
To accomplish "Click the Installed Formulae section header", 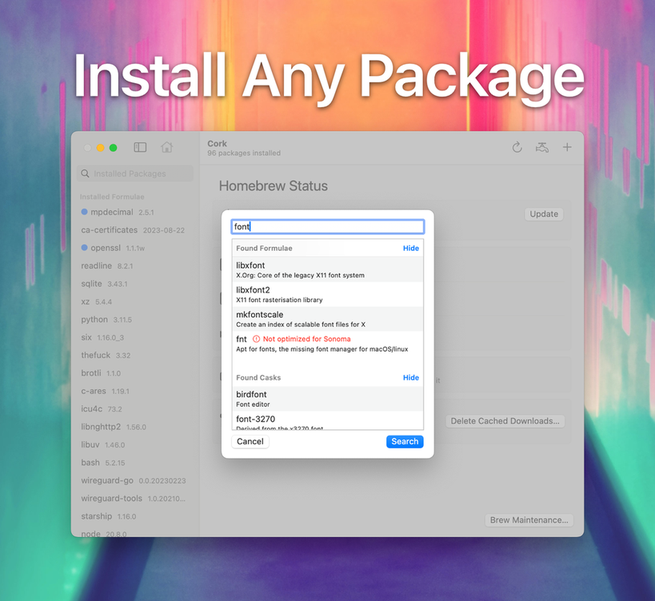I will click(x=112, y=197).
